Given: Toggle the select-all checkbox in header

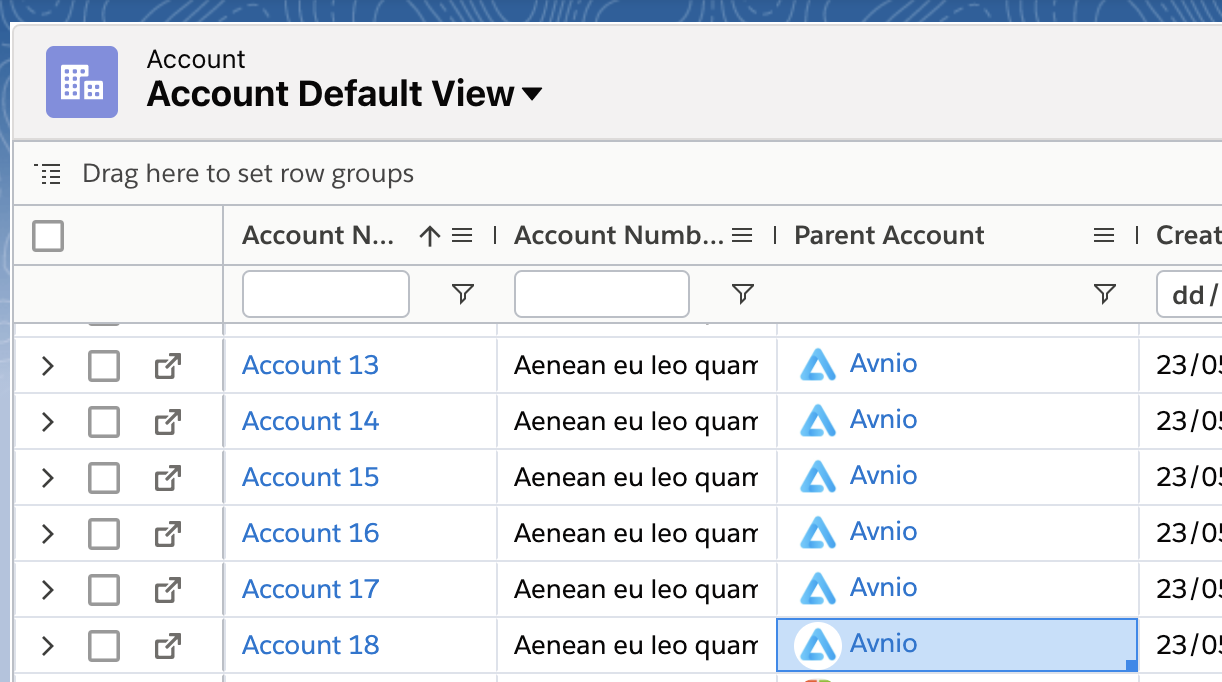Looking at the screenshot, I should [x=48, y=236].
